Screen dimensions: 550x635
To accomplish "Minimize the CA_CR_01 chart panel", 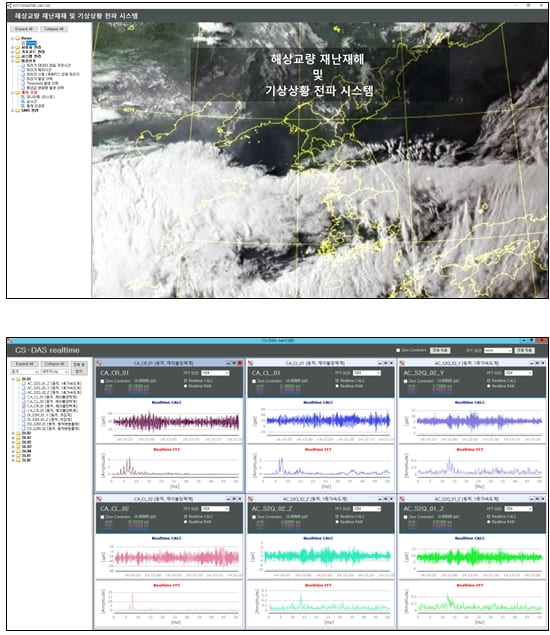I will (228, 363).
